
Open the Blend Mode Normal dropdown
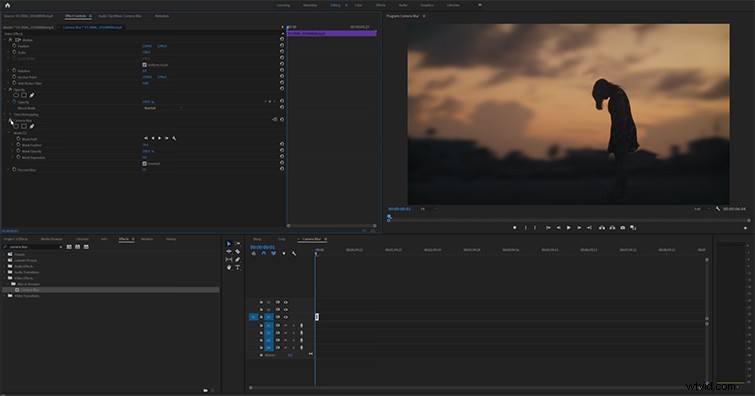pyautogui.click(x=163, y=108)
